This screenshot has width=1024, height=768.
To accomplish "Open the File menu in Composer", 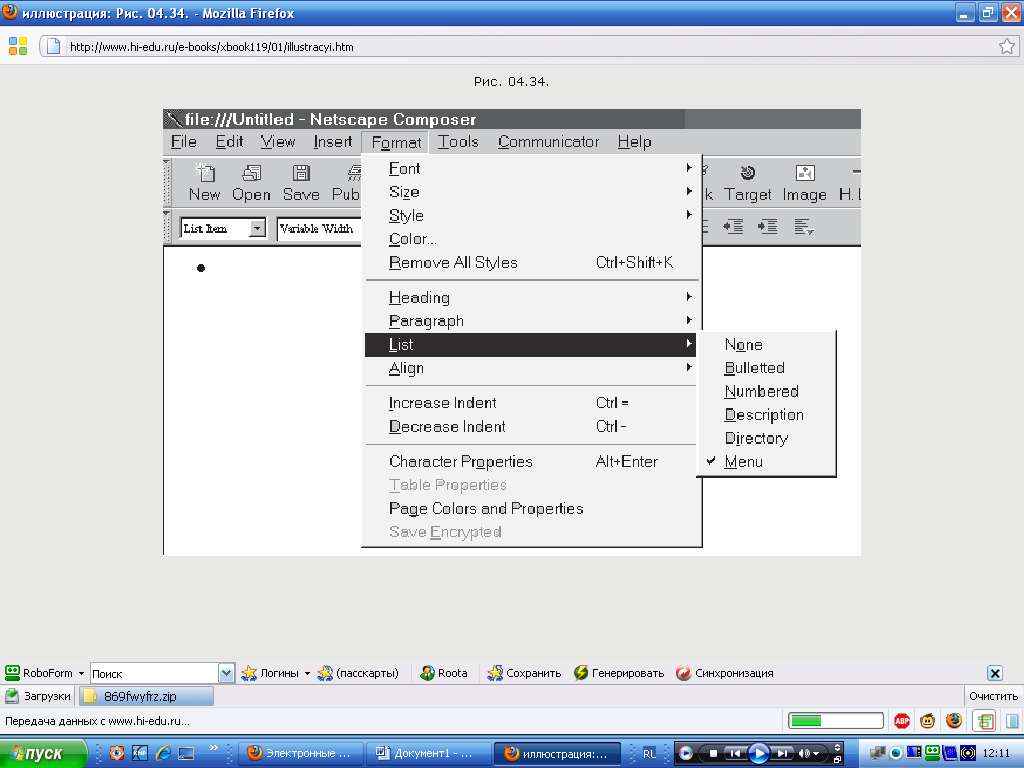I will (184, 142).
